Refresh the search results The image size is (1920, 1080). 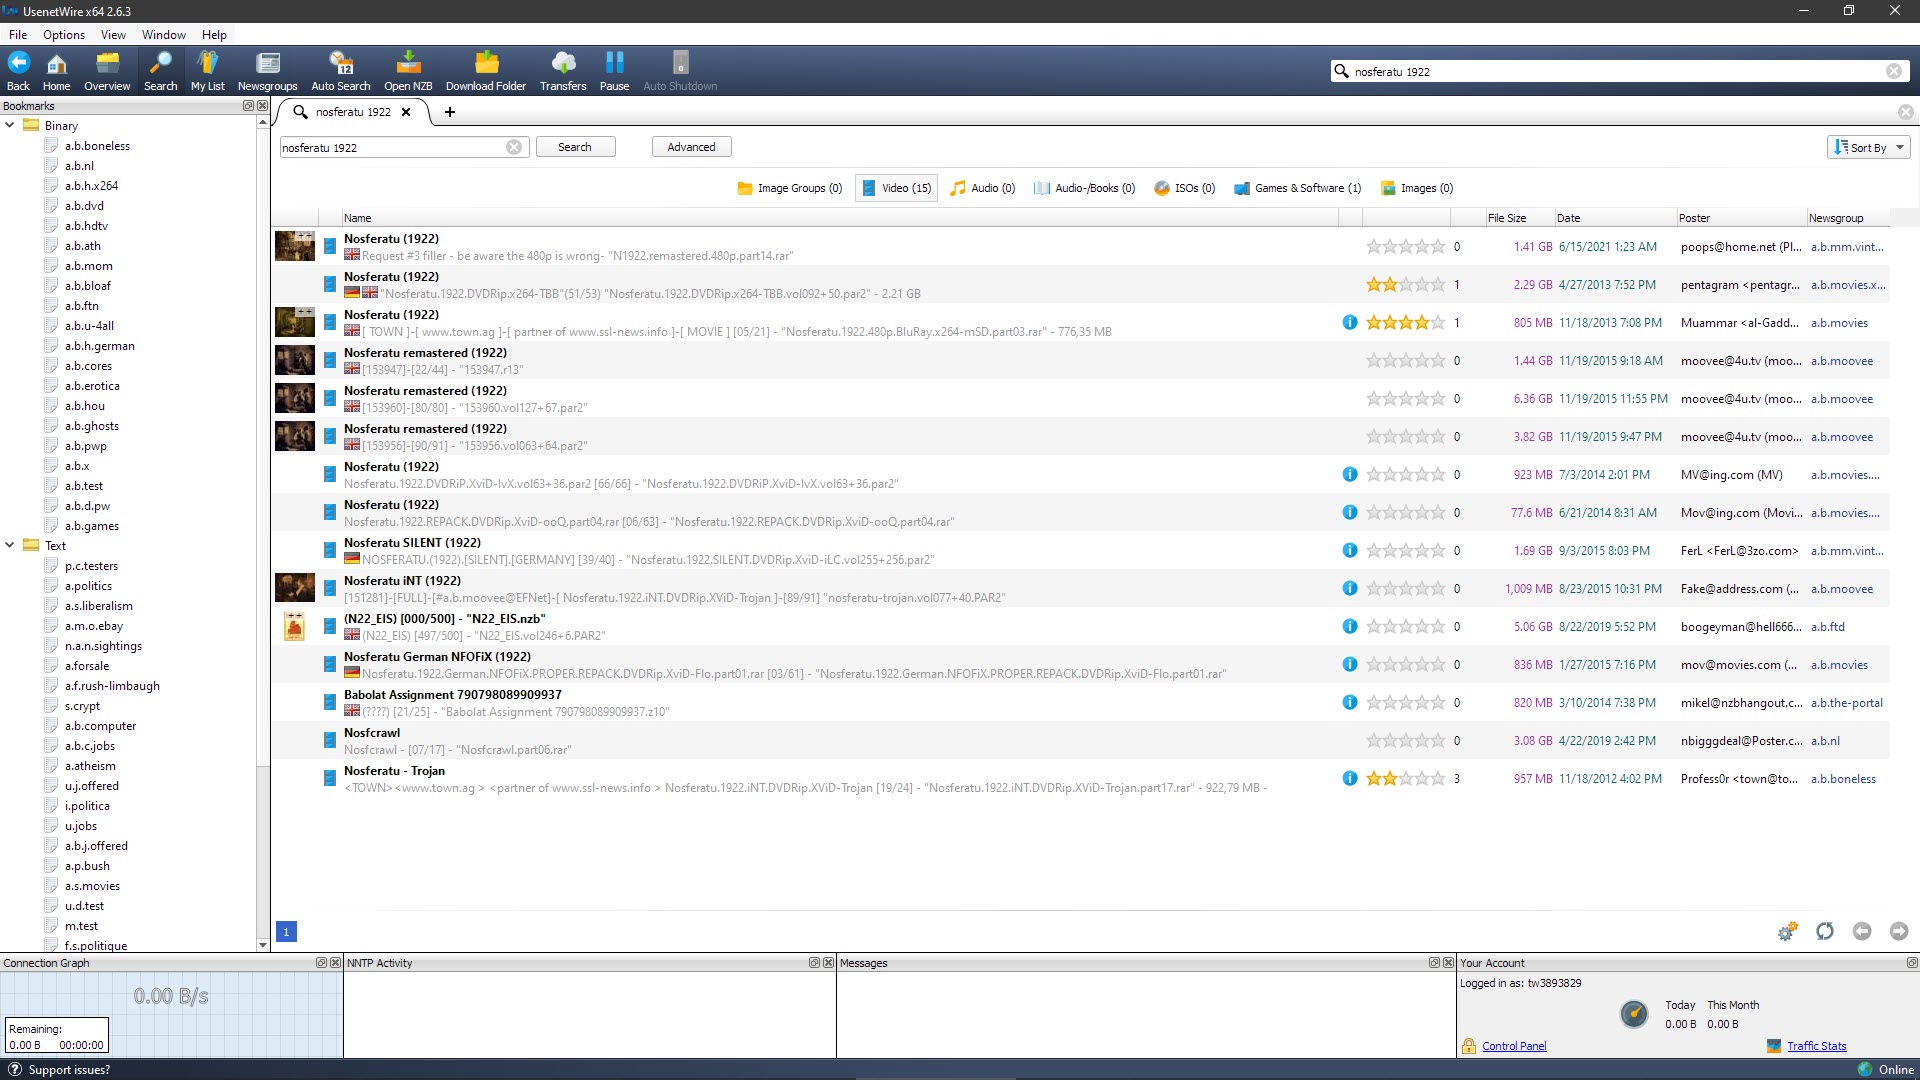[1825, 931]
